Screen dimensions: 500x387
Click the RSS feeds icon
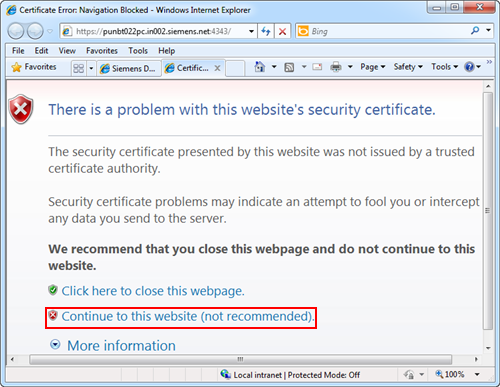point(289,67)
